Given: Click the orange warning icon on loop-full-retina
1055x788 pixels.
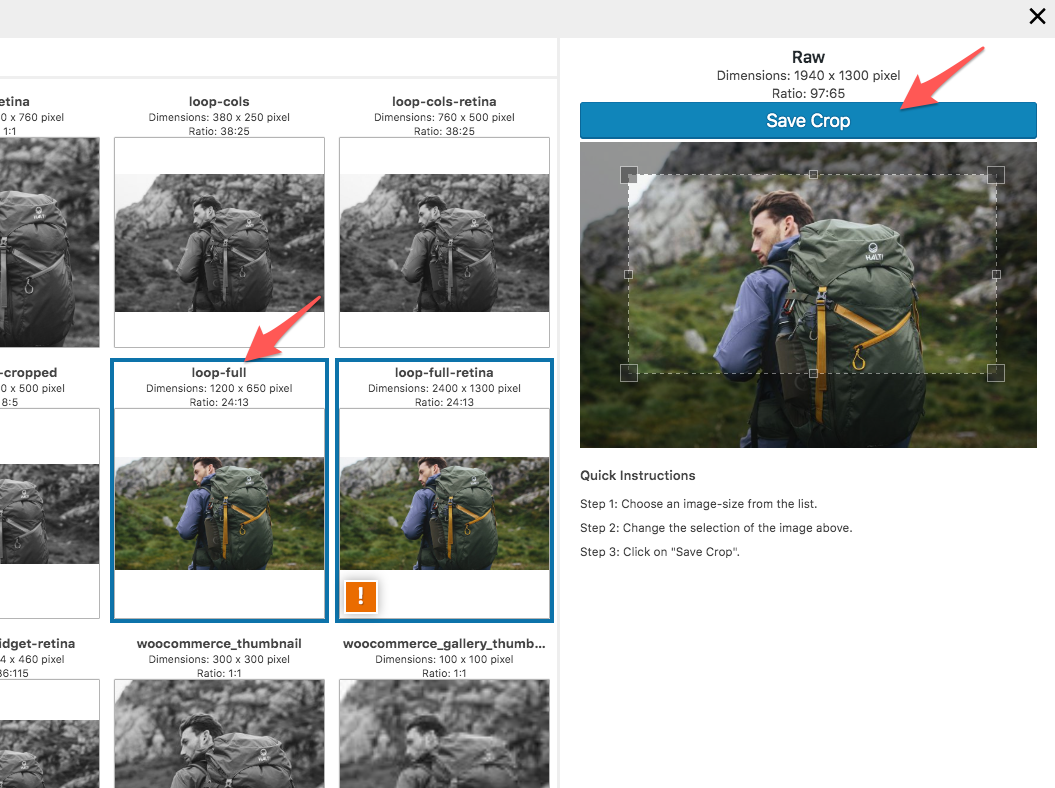Looking at the screenshot, I should (360, 595).
